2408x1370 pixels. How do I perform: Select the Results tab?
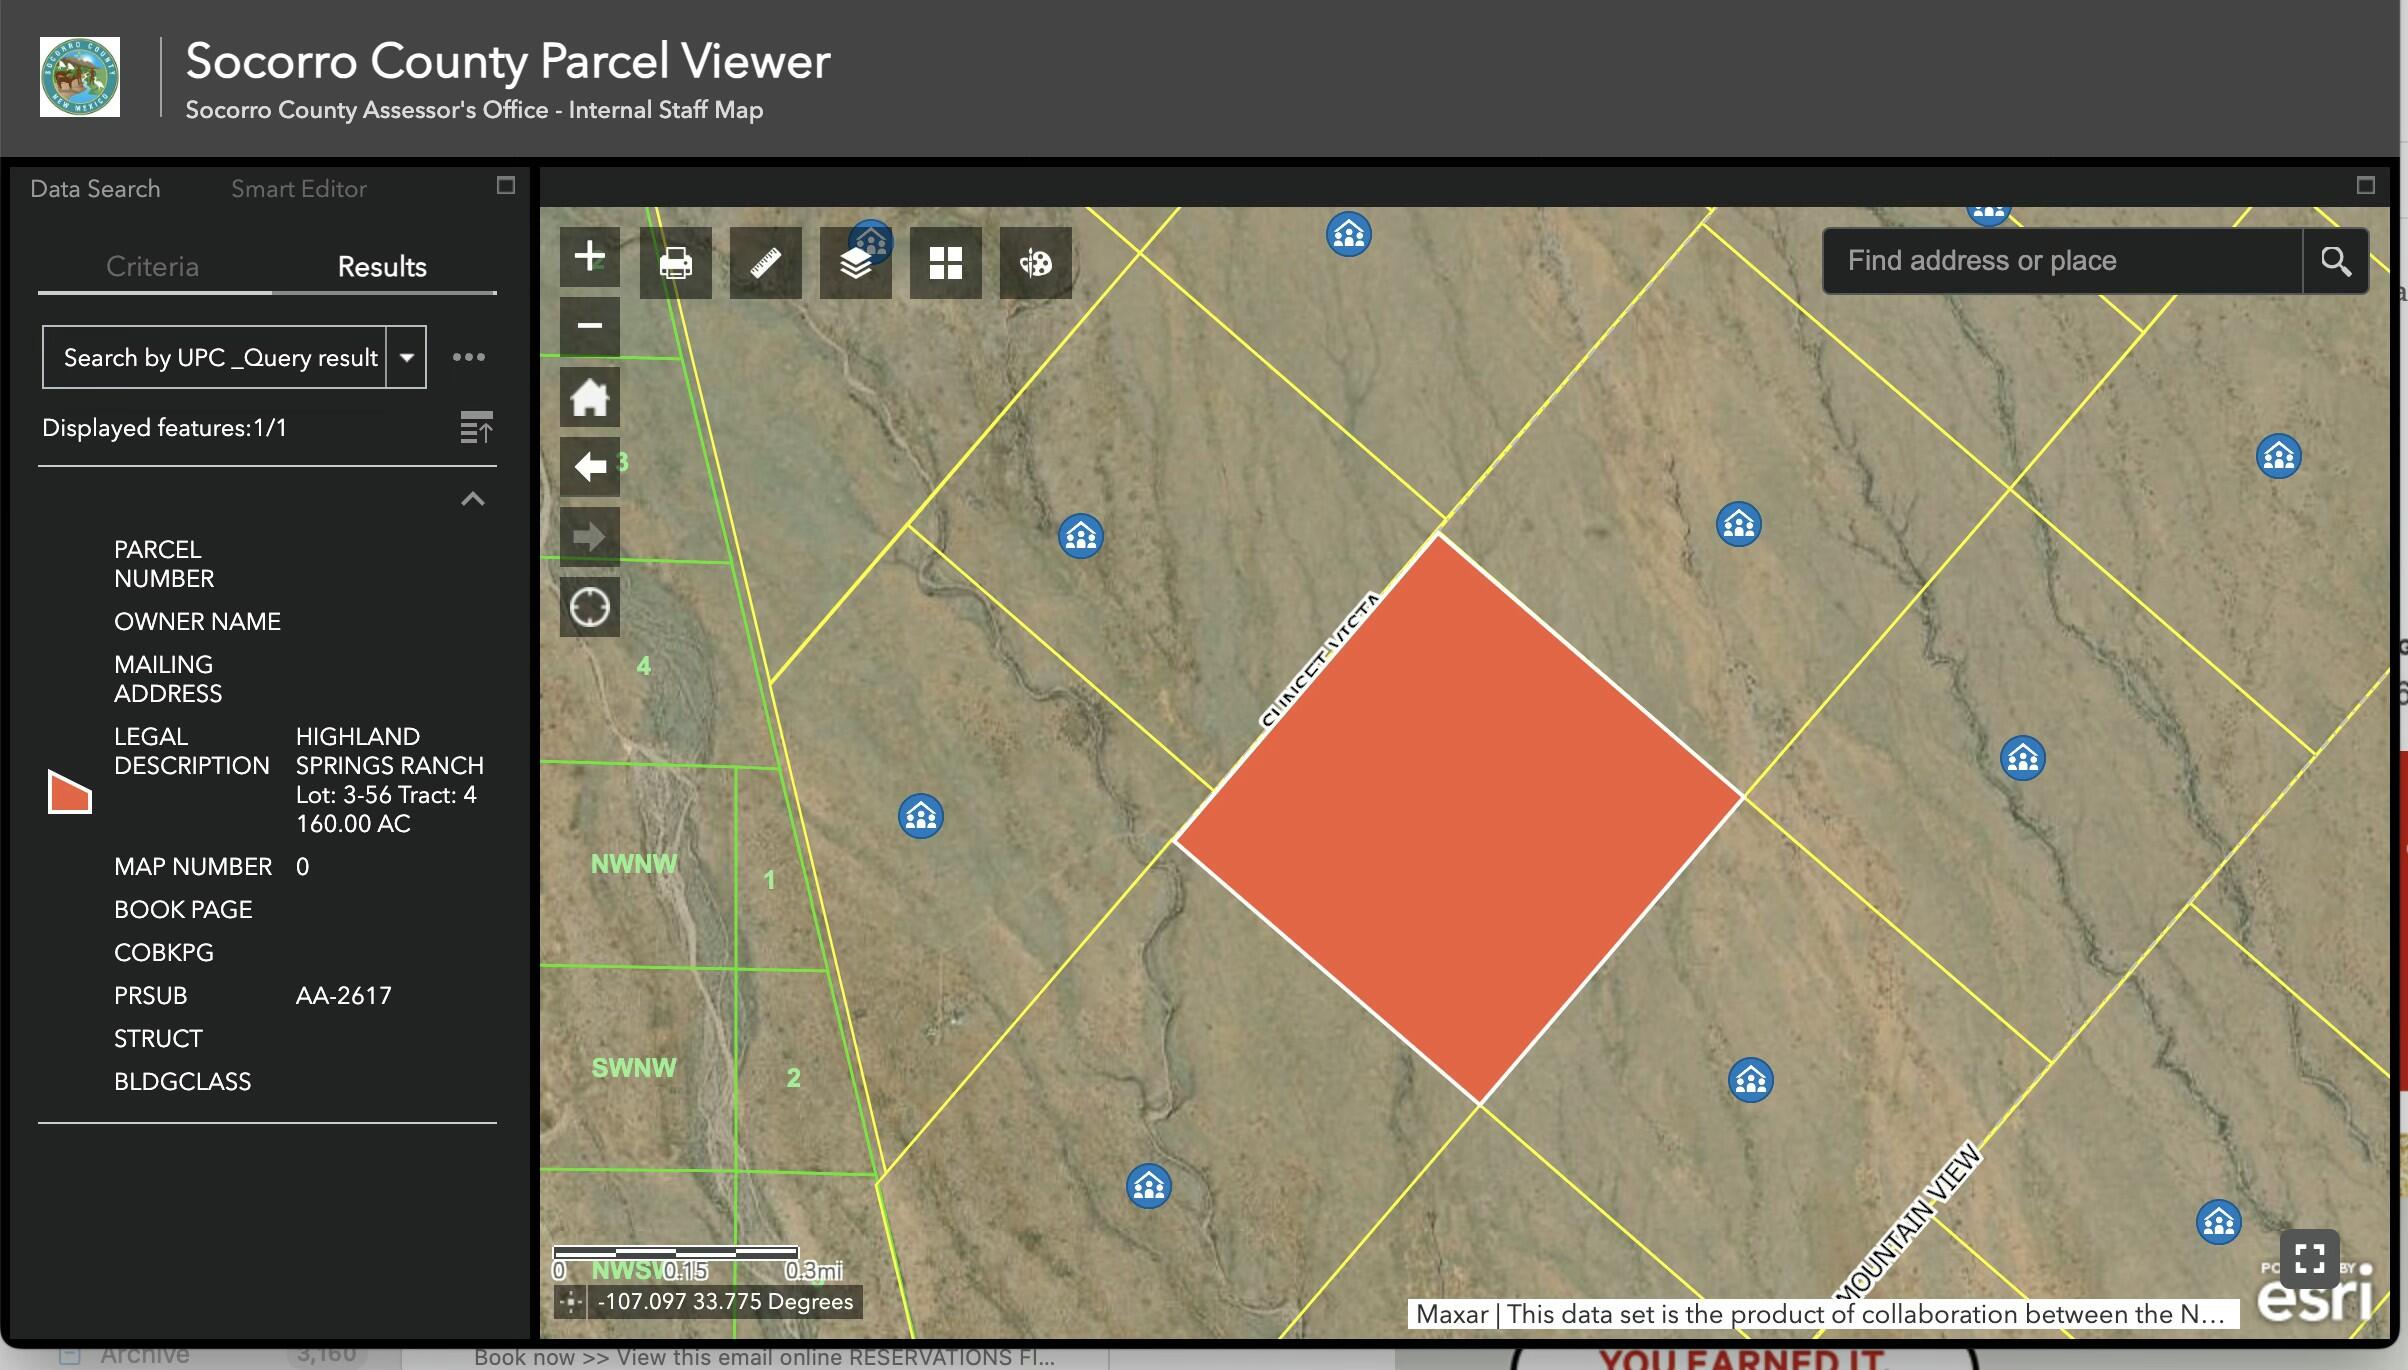pyautogui.click(x=383, y=267)
